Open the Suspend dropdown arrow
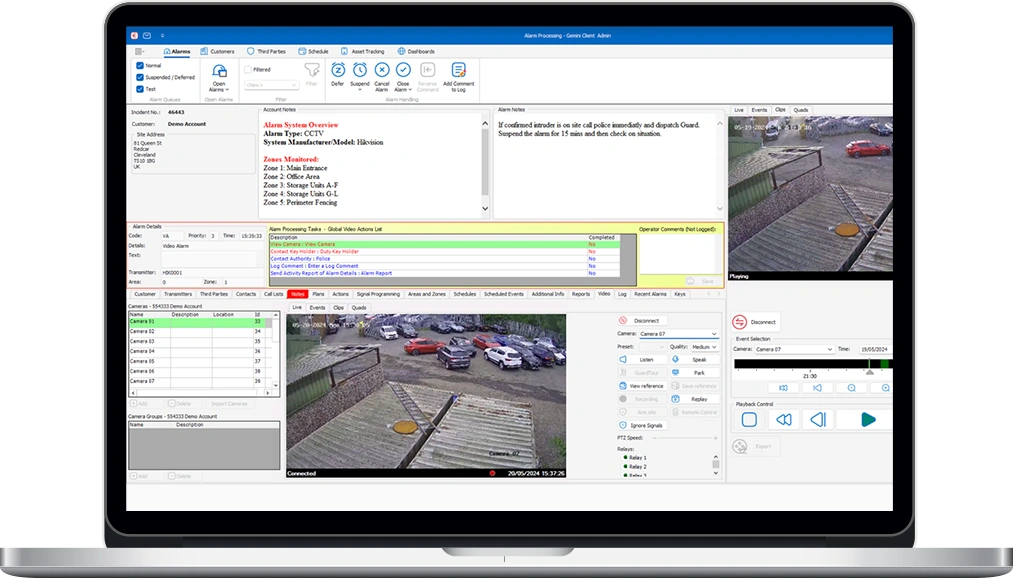 [360, 90]
